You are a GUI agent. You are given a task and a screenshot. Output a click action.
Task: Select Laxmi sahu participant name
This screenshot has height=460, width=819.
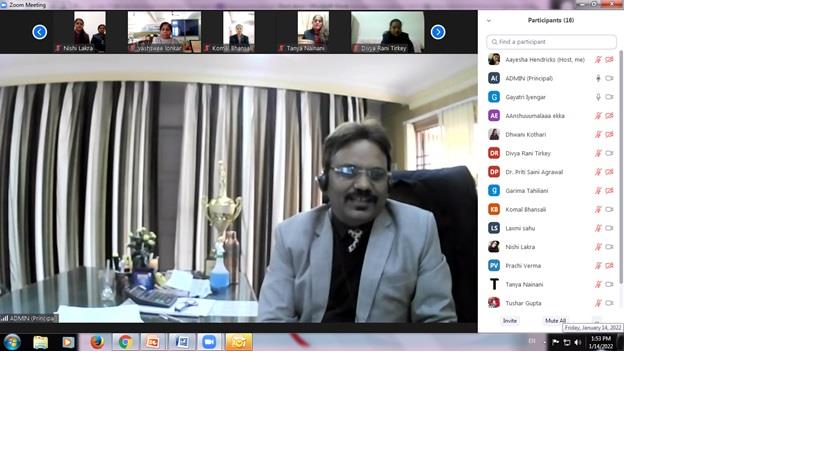(x=520, y=228)
